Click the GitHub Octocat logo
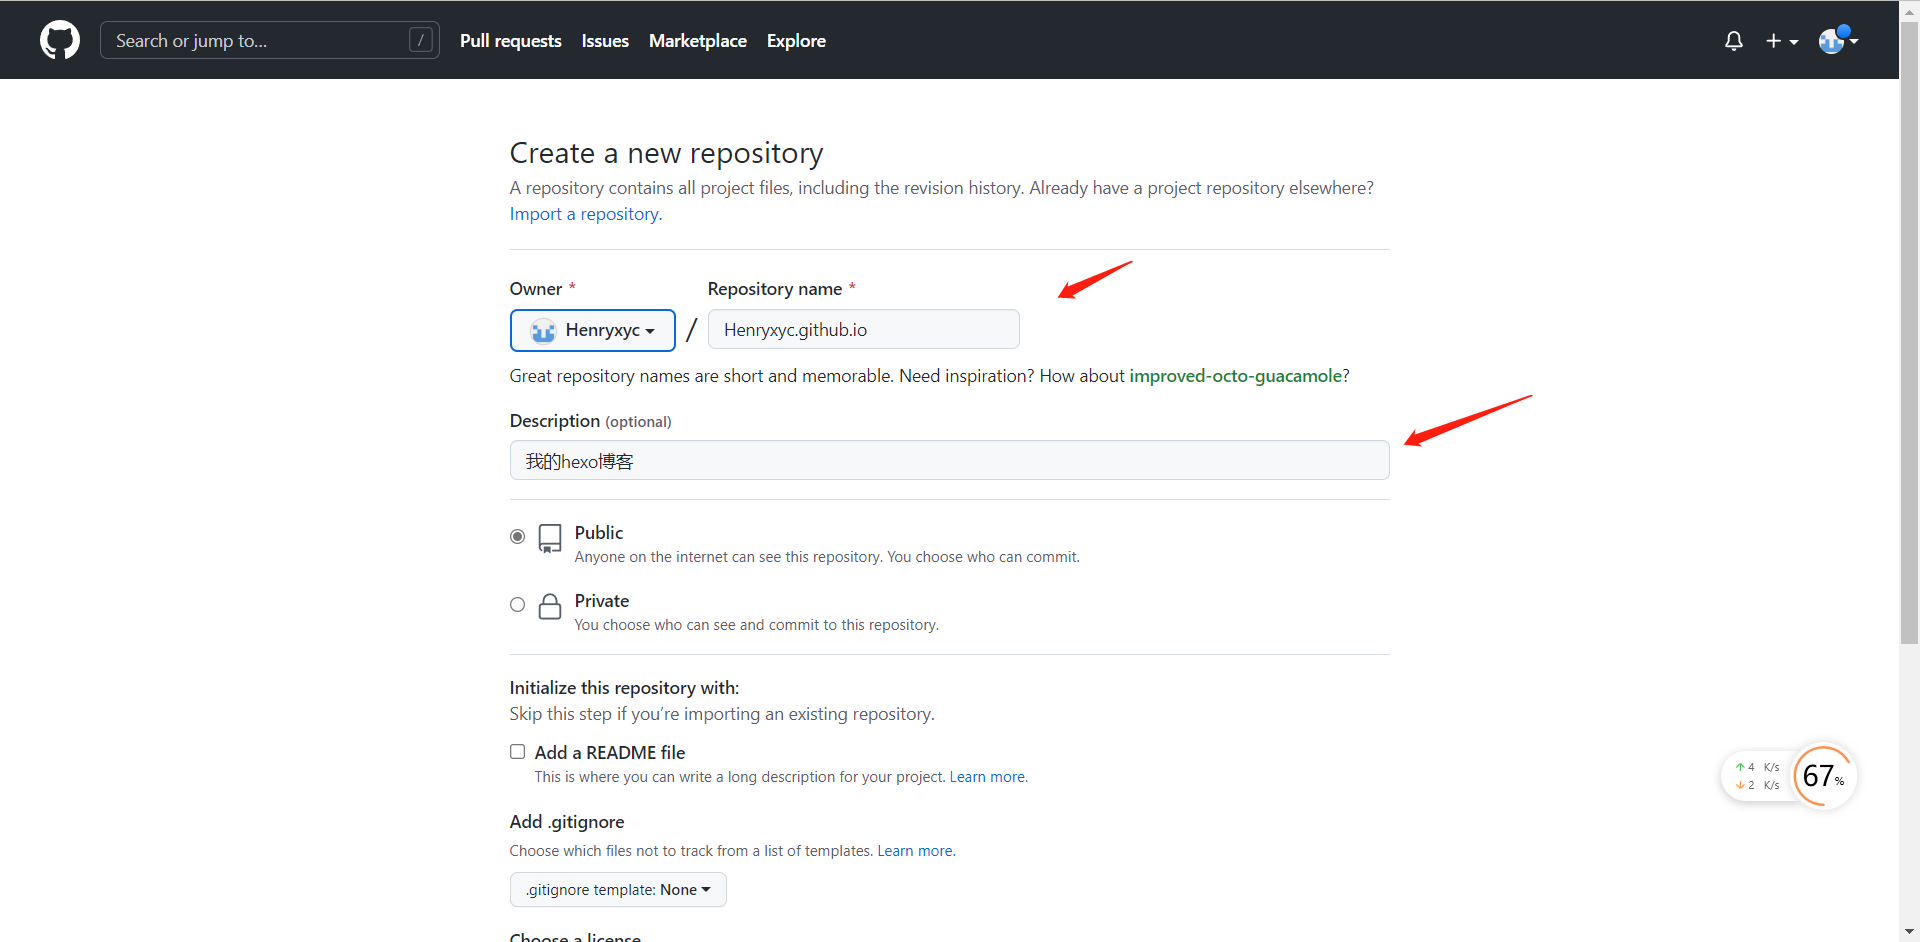 coord(60,40)
